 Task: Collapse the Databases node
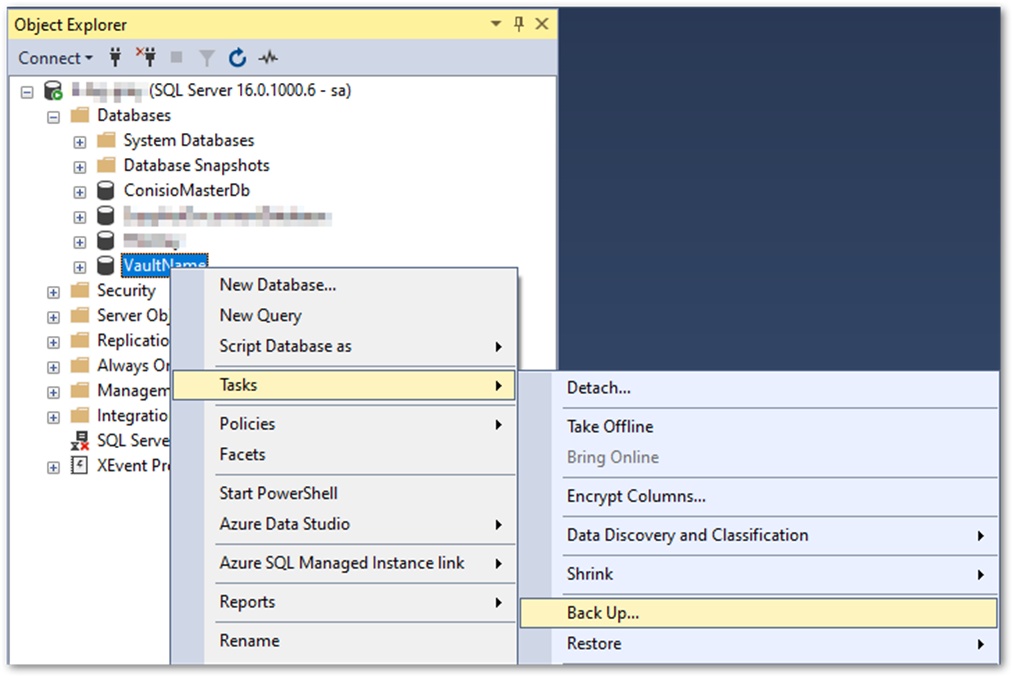[x=53, y=115]
